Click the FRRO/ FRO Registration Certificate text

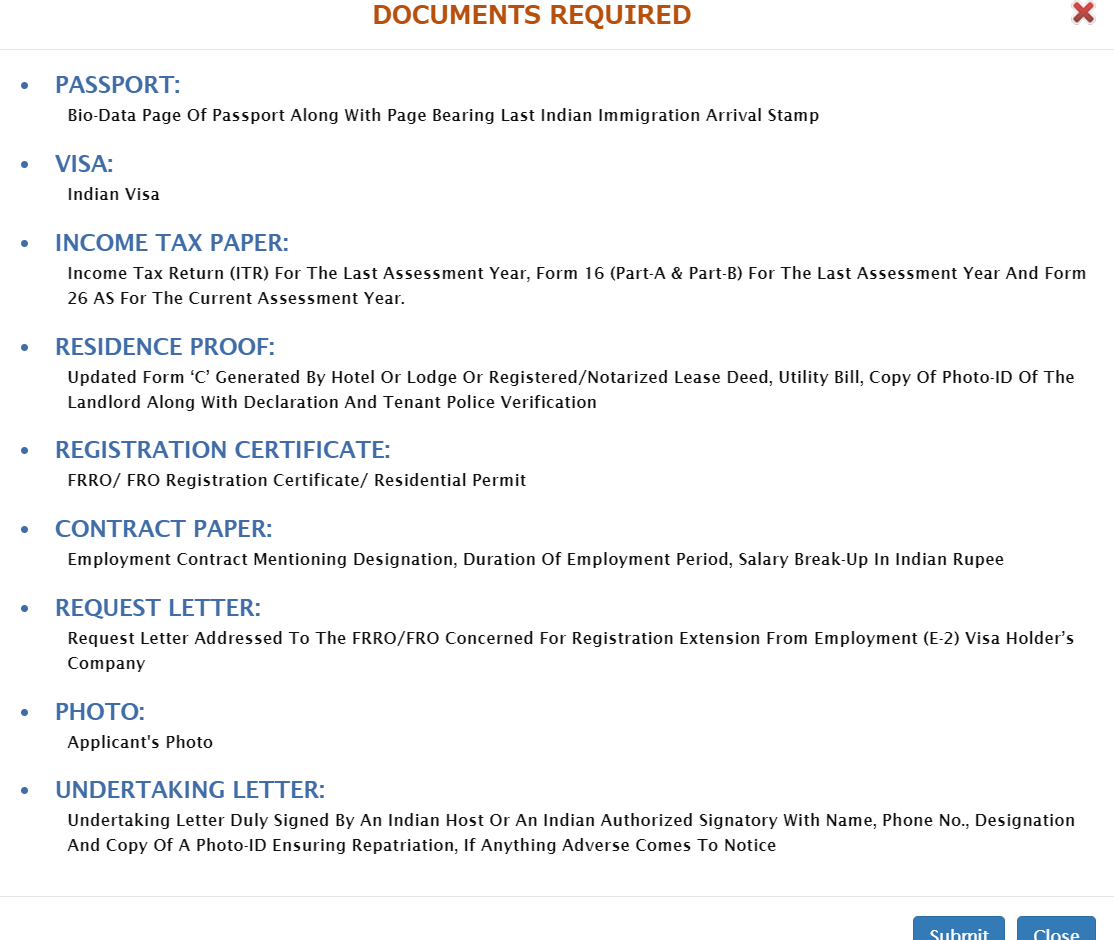[296, 480]
